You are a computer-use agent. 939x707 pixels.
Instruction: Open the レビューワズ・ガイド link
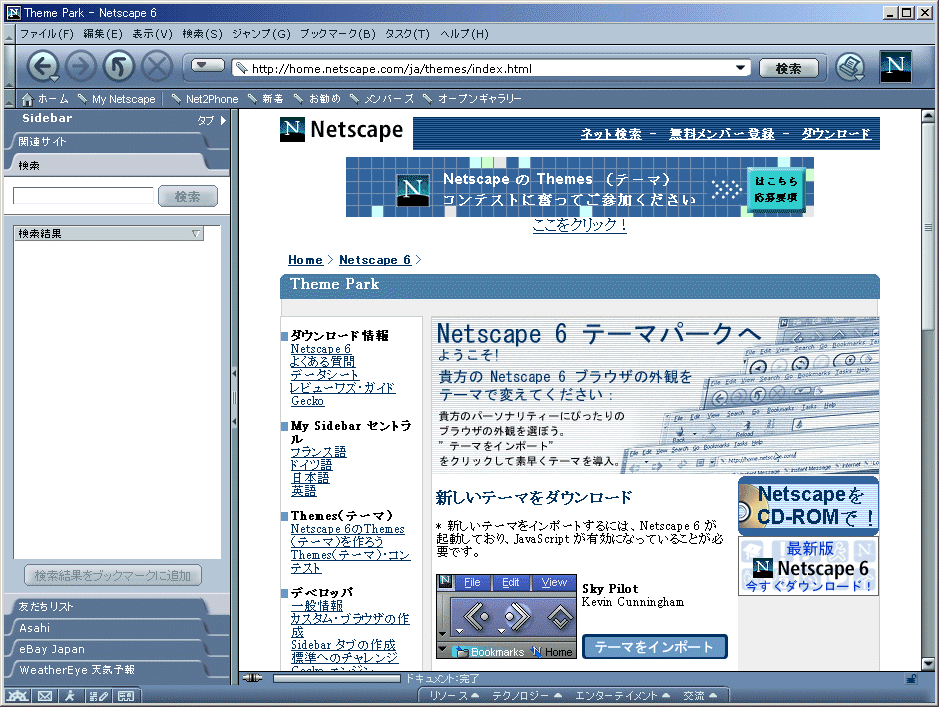pos(343,388)
